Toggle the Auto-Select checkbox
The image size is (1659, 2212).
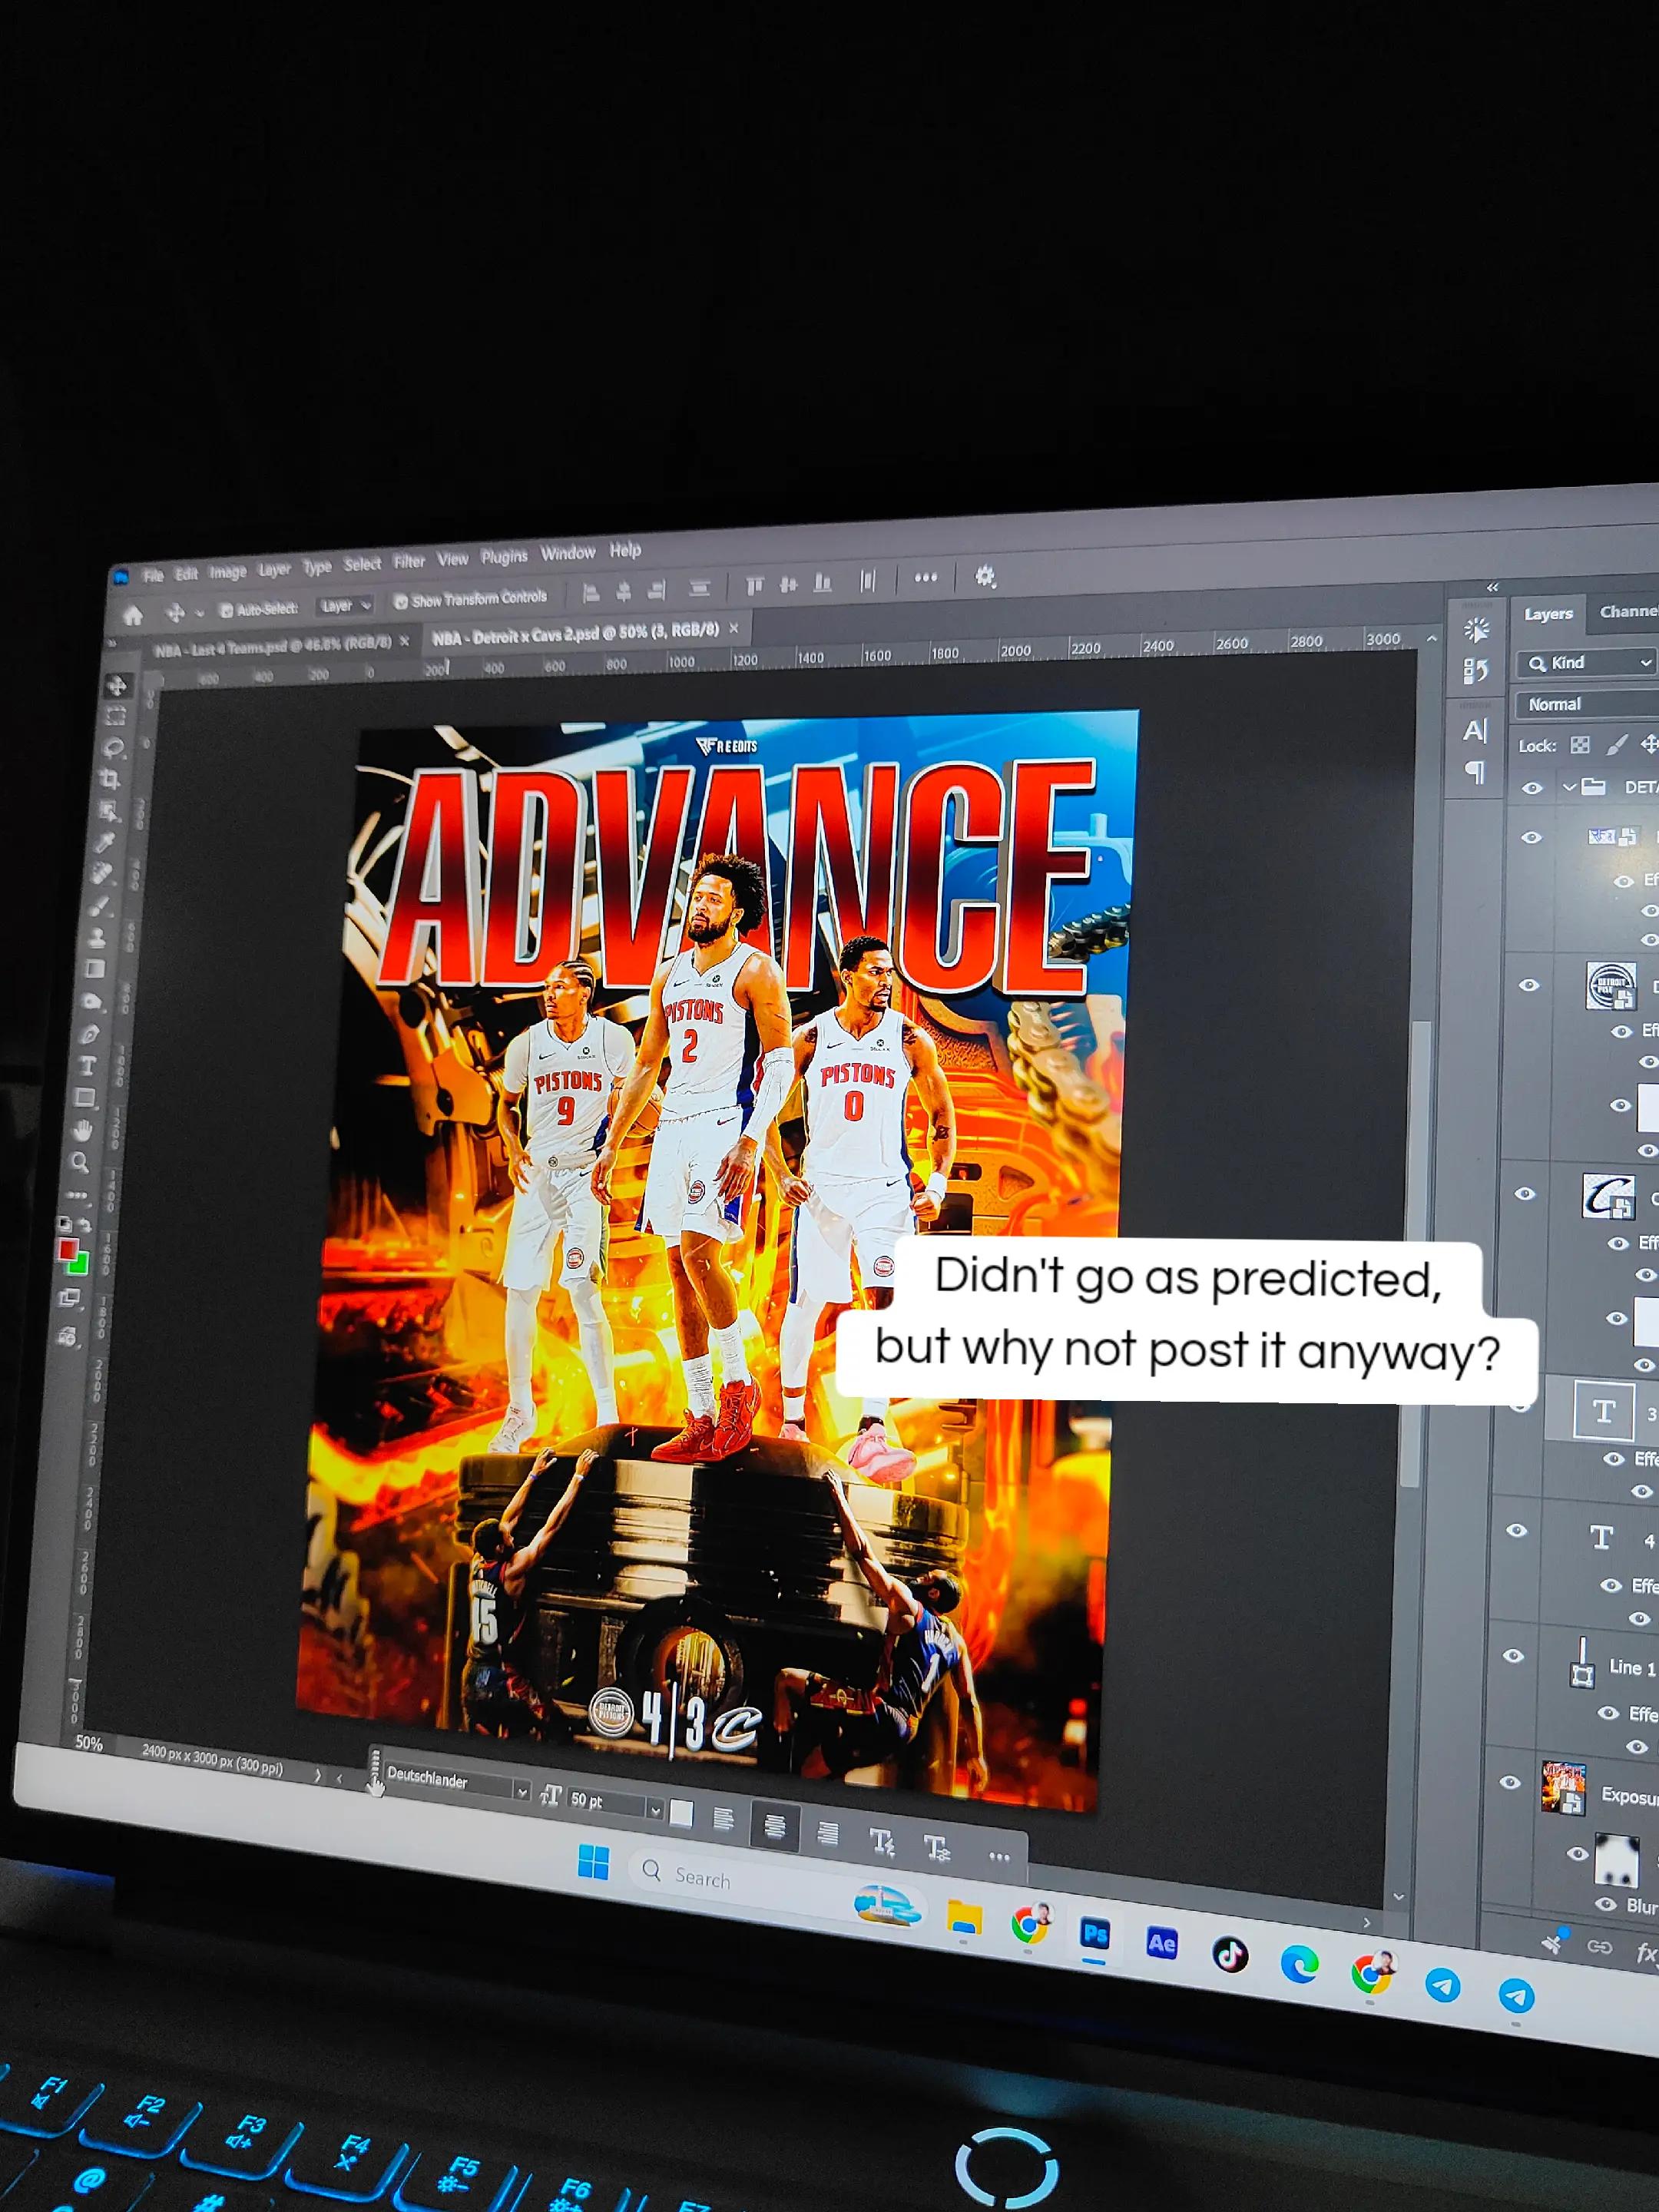(226, 610)
